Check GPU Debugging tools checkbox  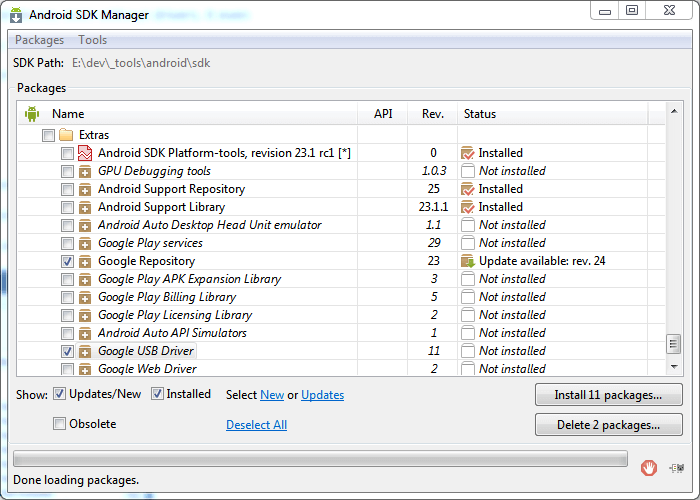pos(67,171)
